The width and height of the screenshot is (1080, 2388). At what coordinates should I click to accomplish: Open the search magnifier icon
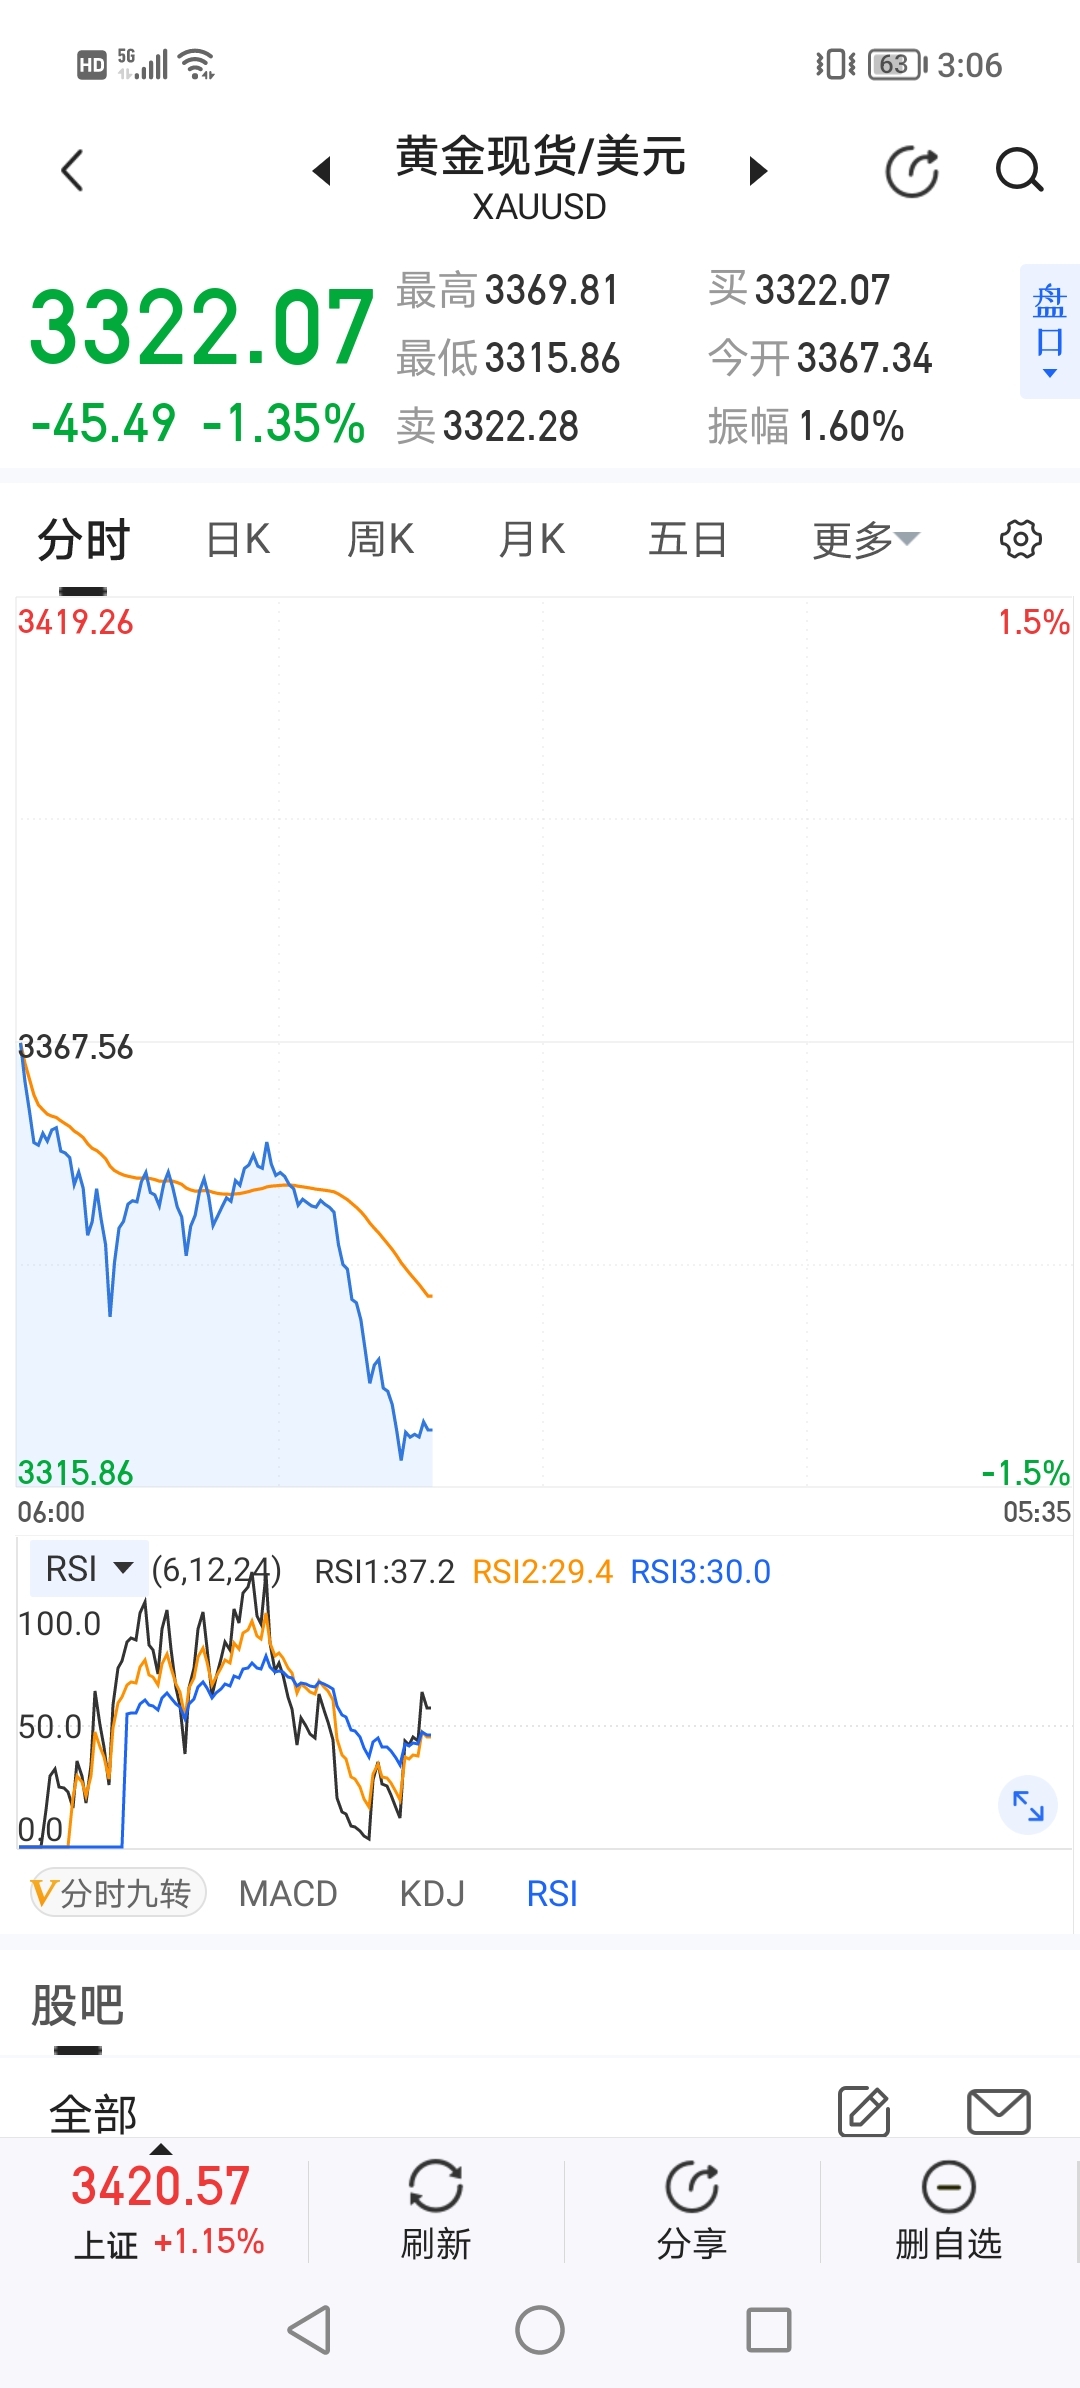click(1019, 170)
